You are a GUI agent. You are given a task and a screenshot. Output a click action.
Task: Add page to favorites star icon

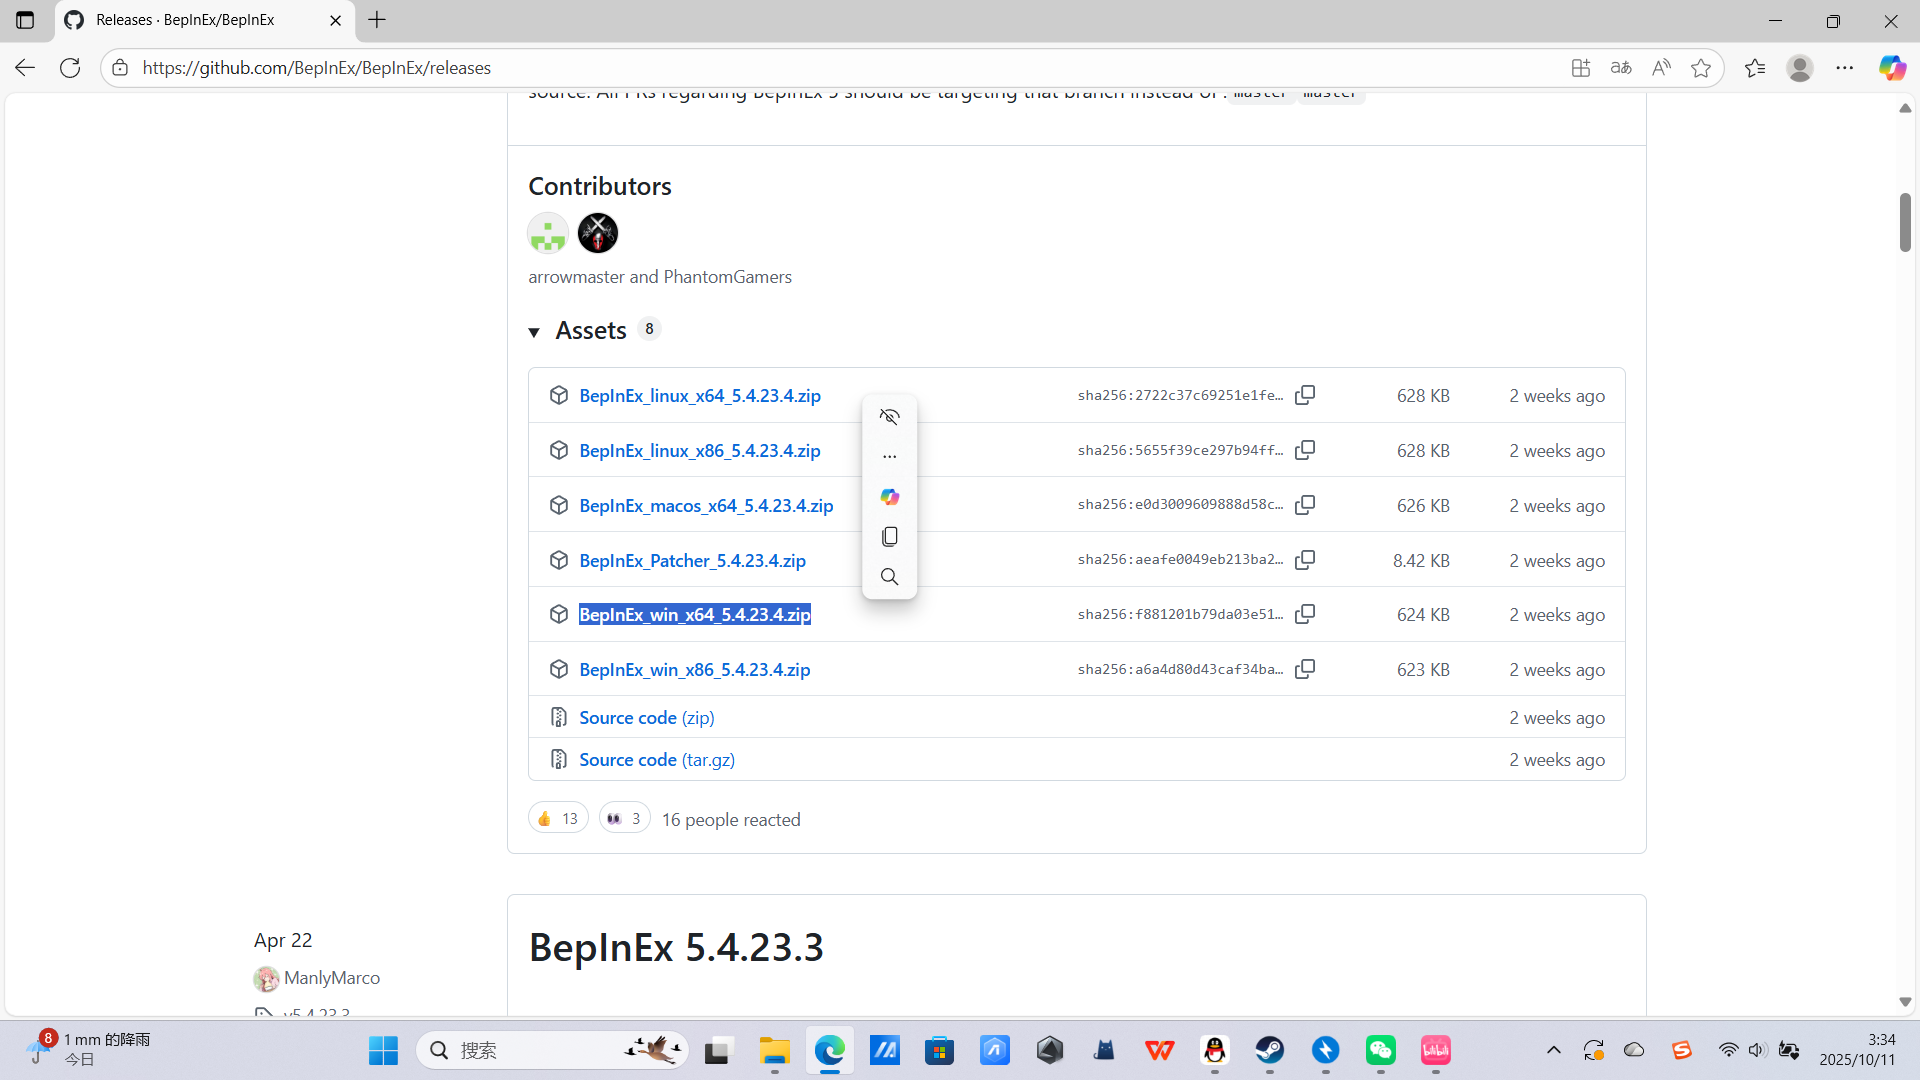point(1700,68)
